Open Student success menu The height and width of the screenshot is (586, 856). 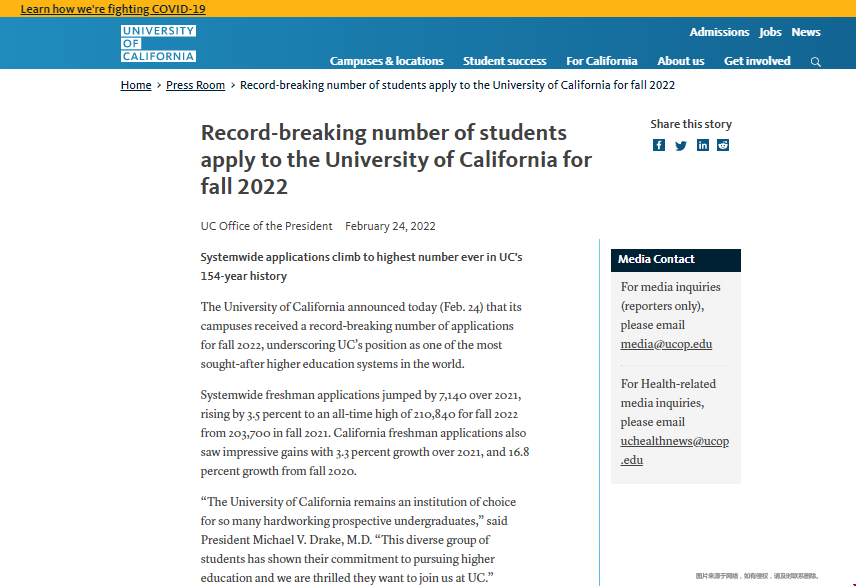click(504, 61)
